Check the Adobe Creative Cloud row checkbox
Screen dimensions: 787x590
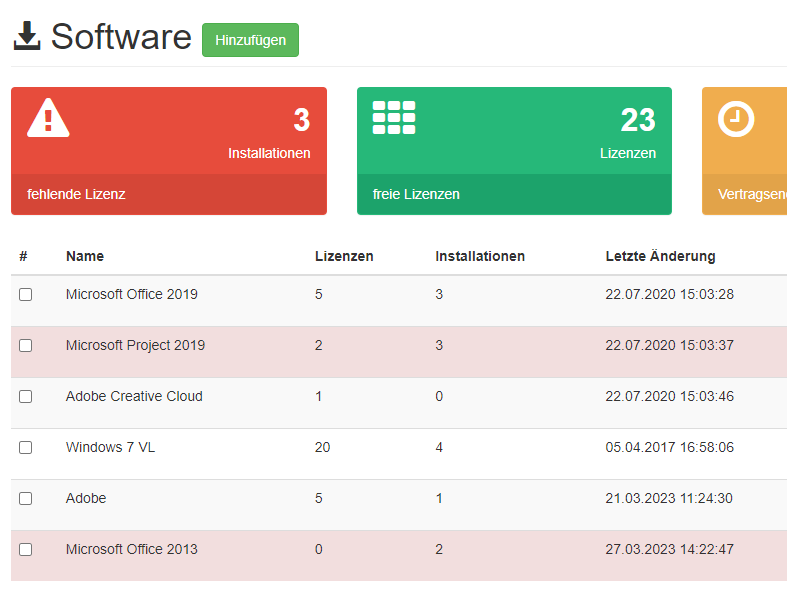[26, 397]
